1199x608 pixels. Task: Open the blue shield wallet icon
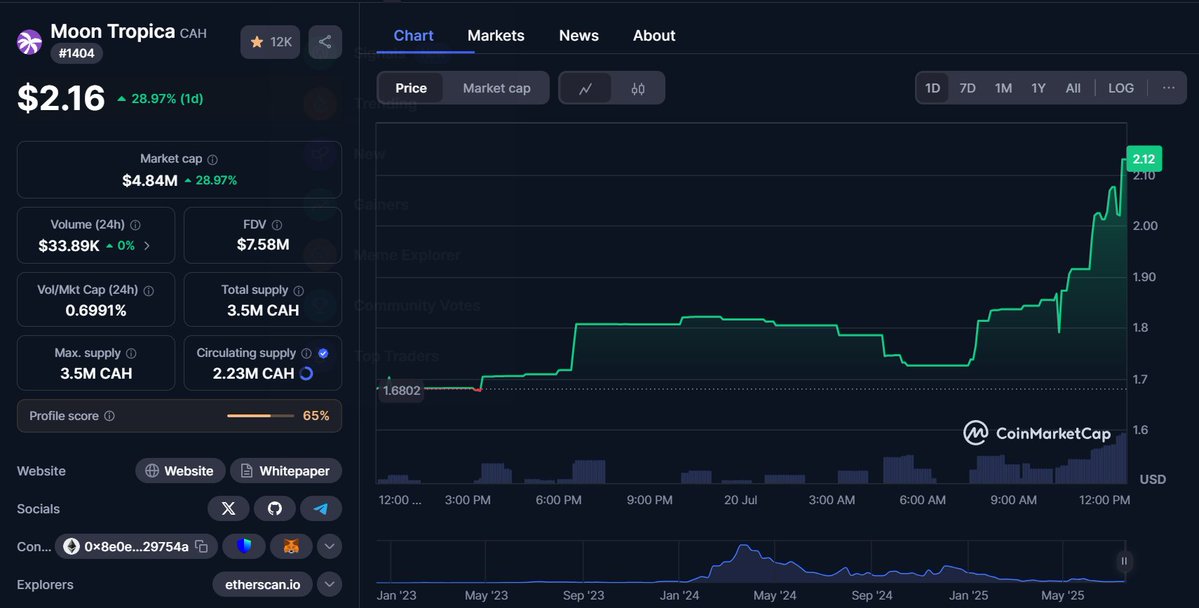[245, 546]
